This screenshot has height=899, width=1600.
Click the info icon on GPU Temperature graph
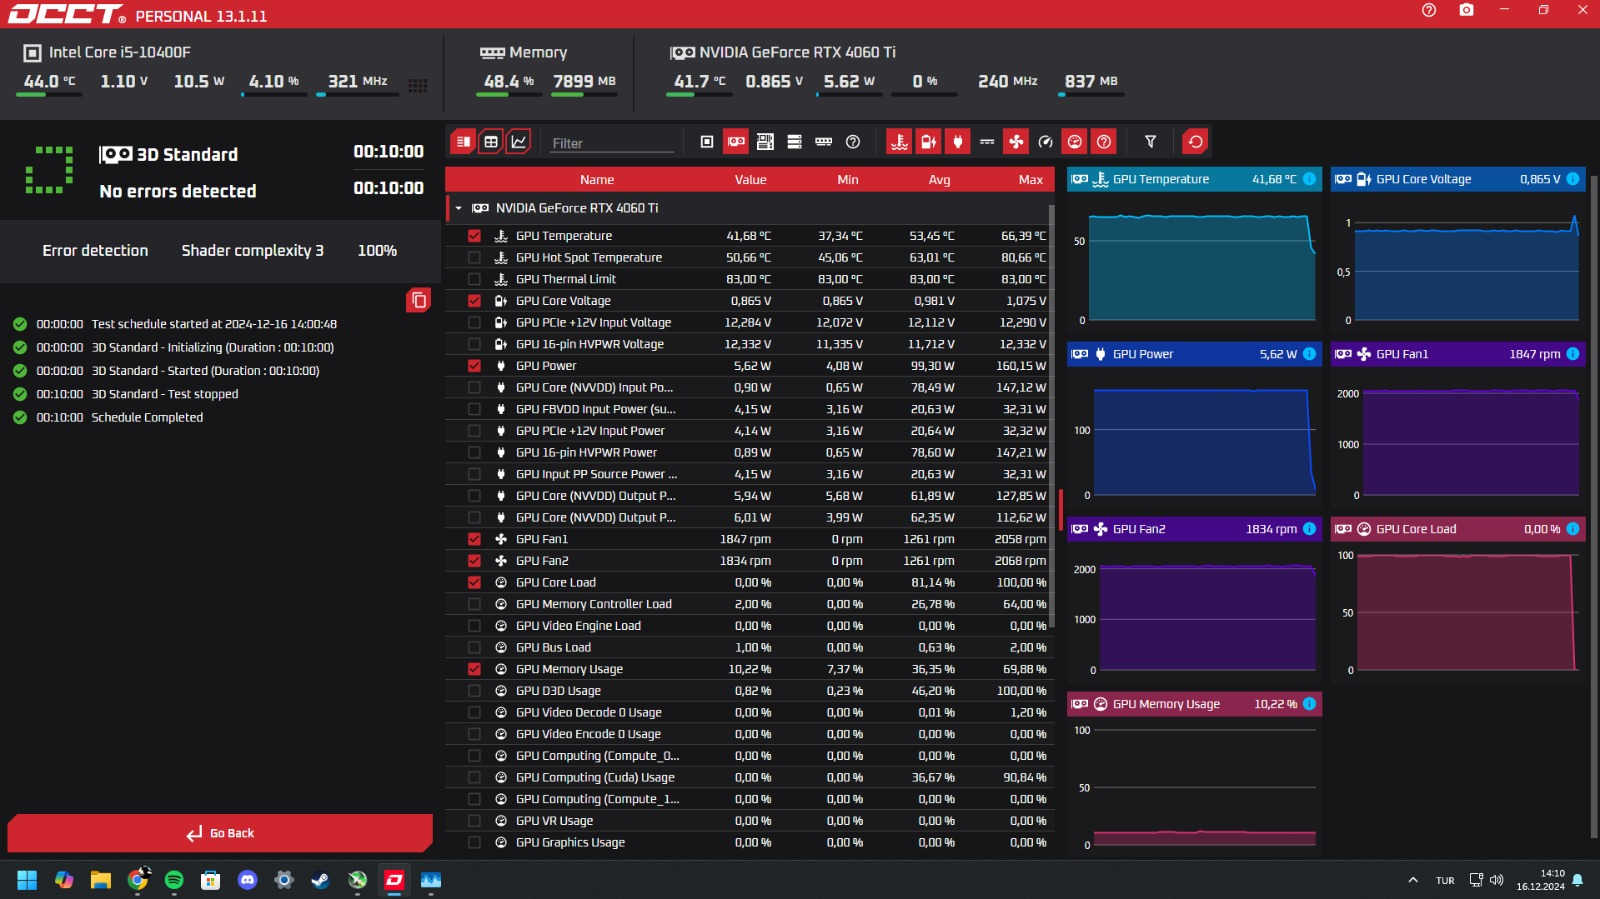click(x=1309, y=179)
